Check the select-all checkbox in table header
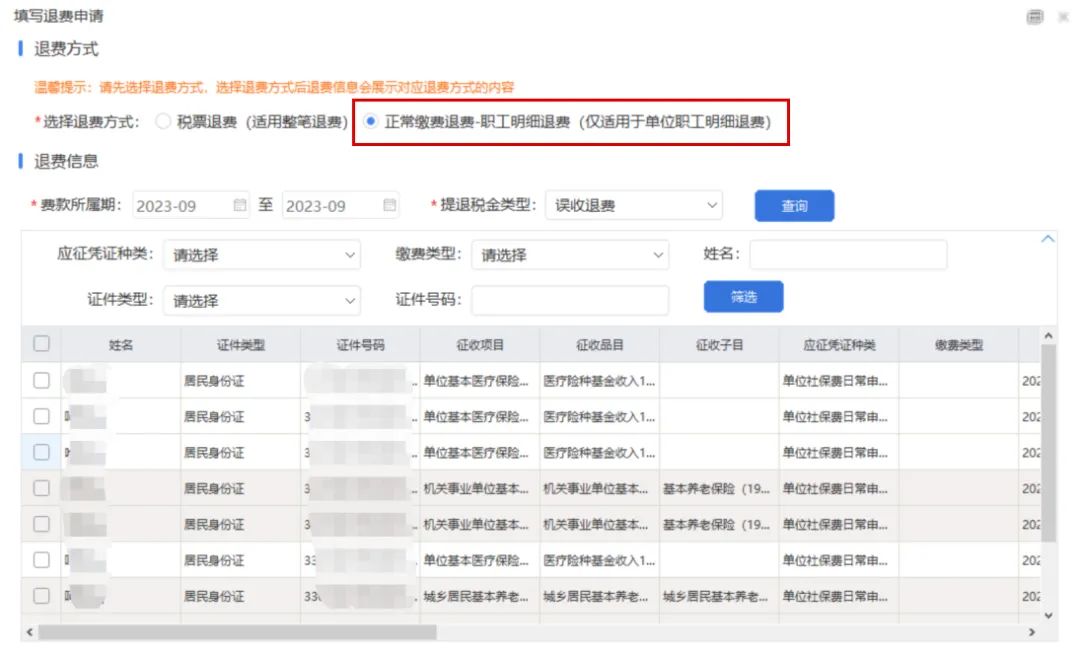This screenshot has width=1080, height=655. 41,343
